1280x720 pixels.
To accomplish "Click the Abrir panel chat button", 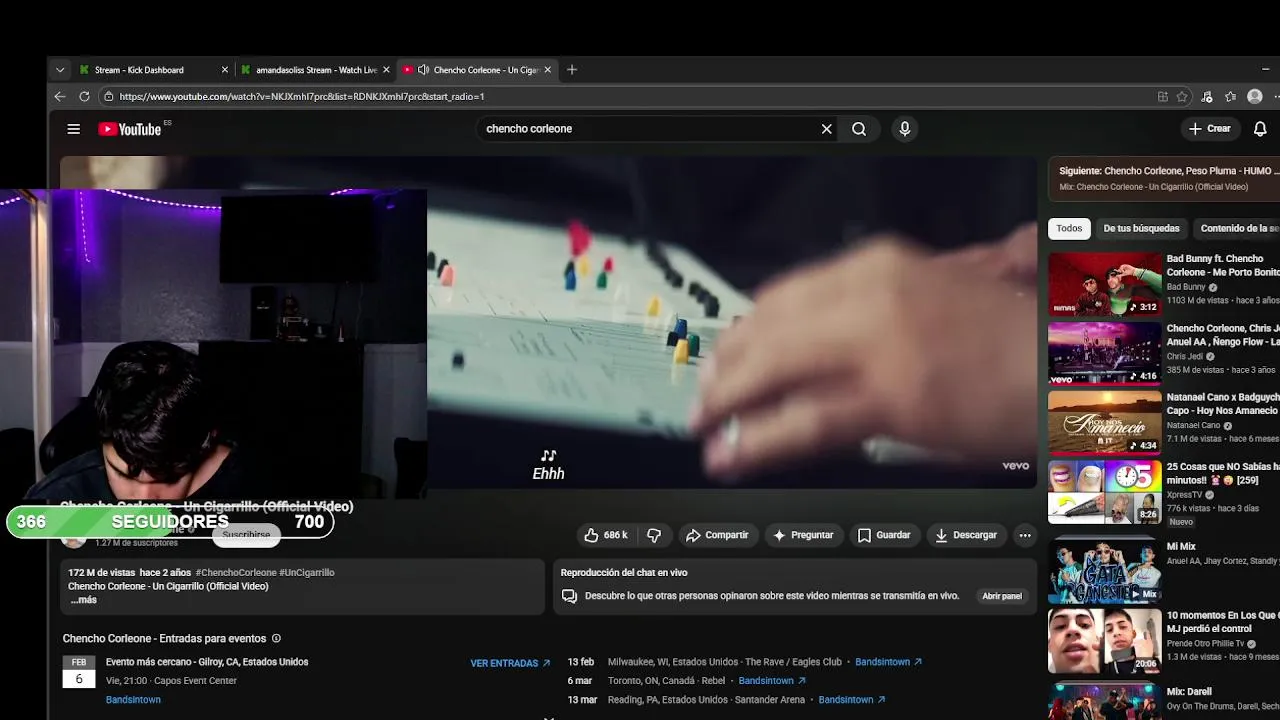I will (1002, 596).
